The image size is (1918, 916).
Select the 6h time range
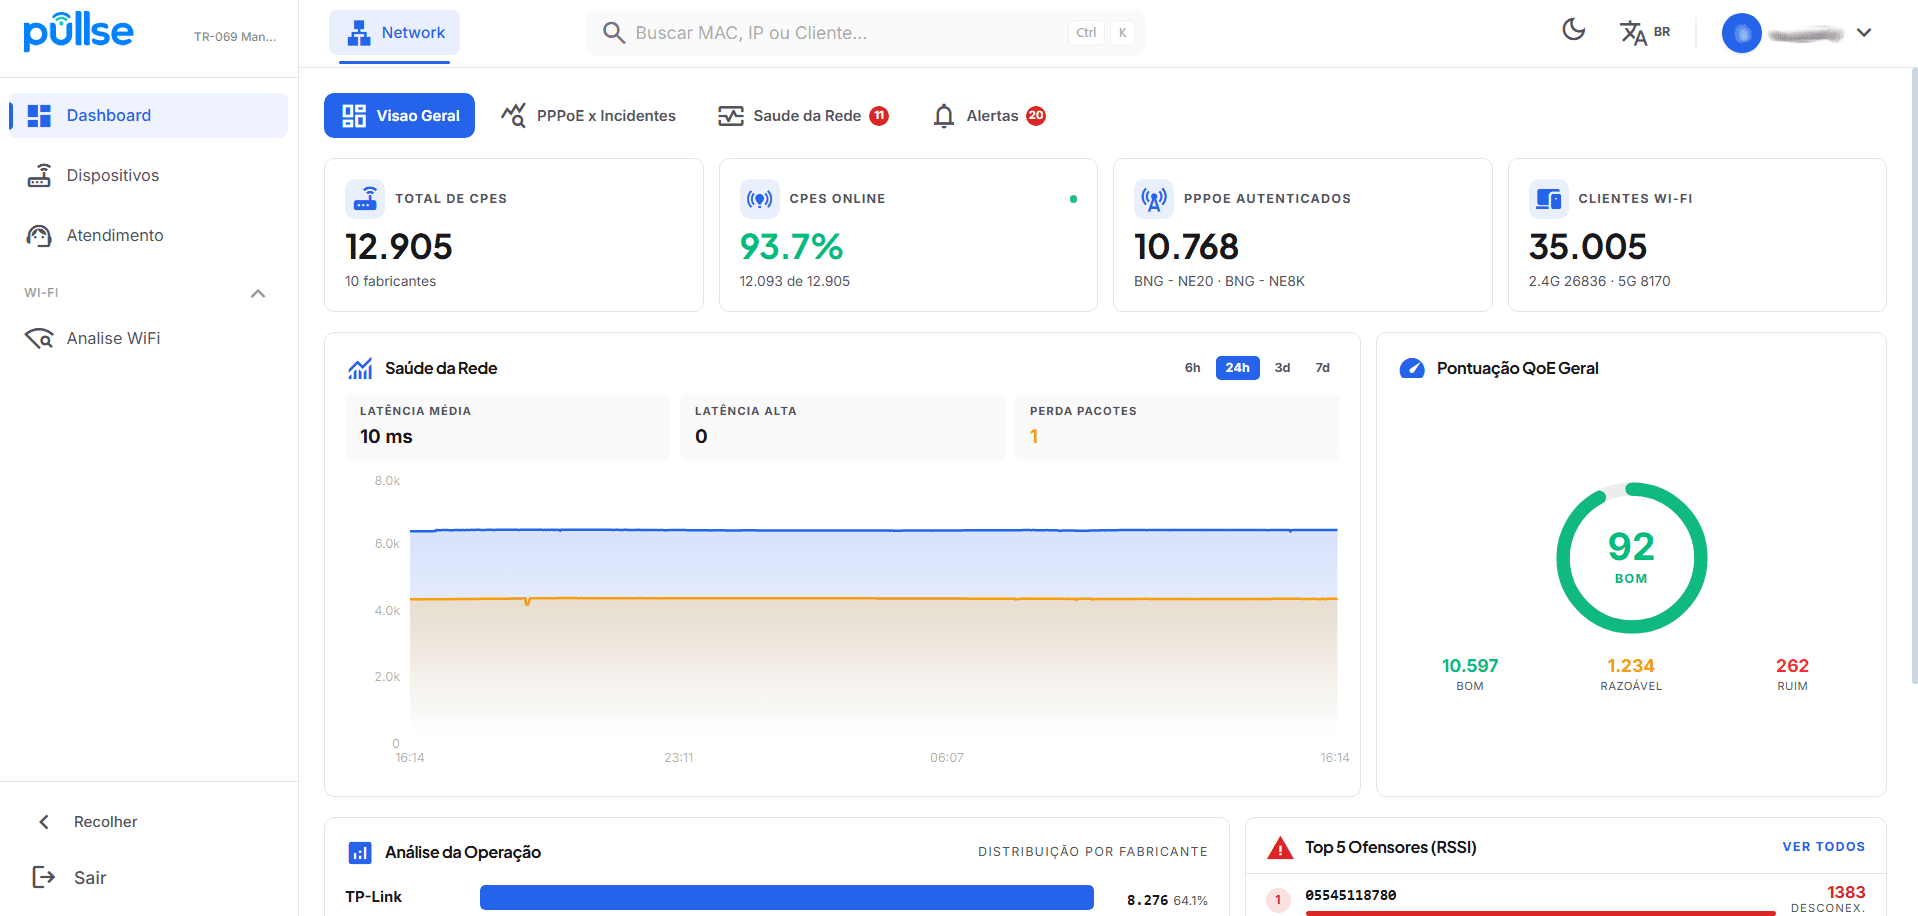(1192, 368)
